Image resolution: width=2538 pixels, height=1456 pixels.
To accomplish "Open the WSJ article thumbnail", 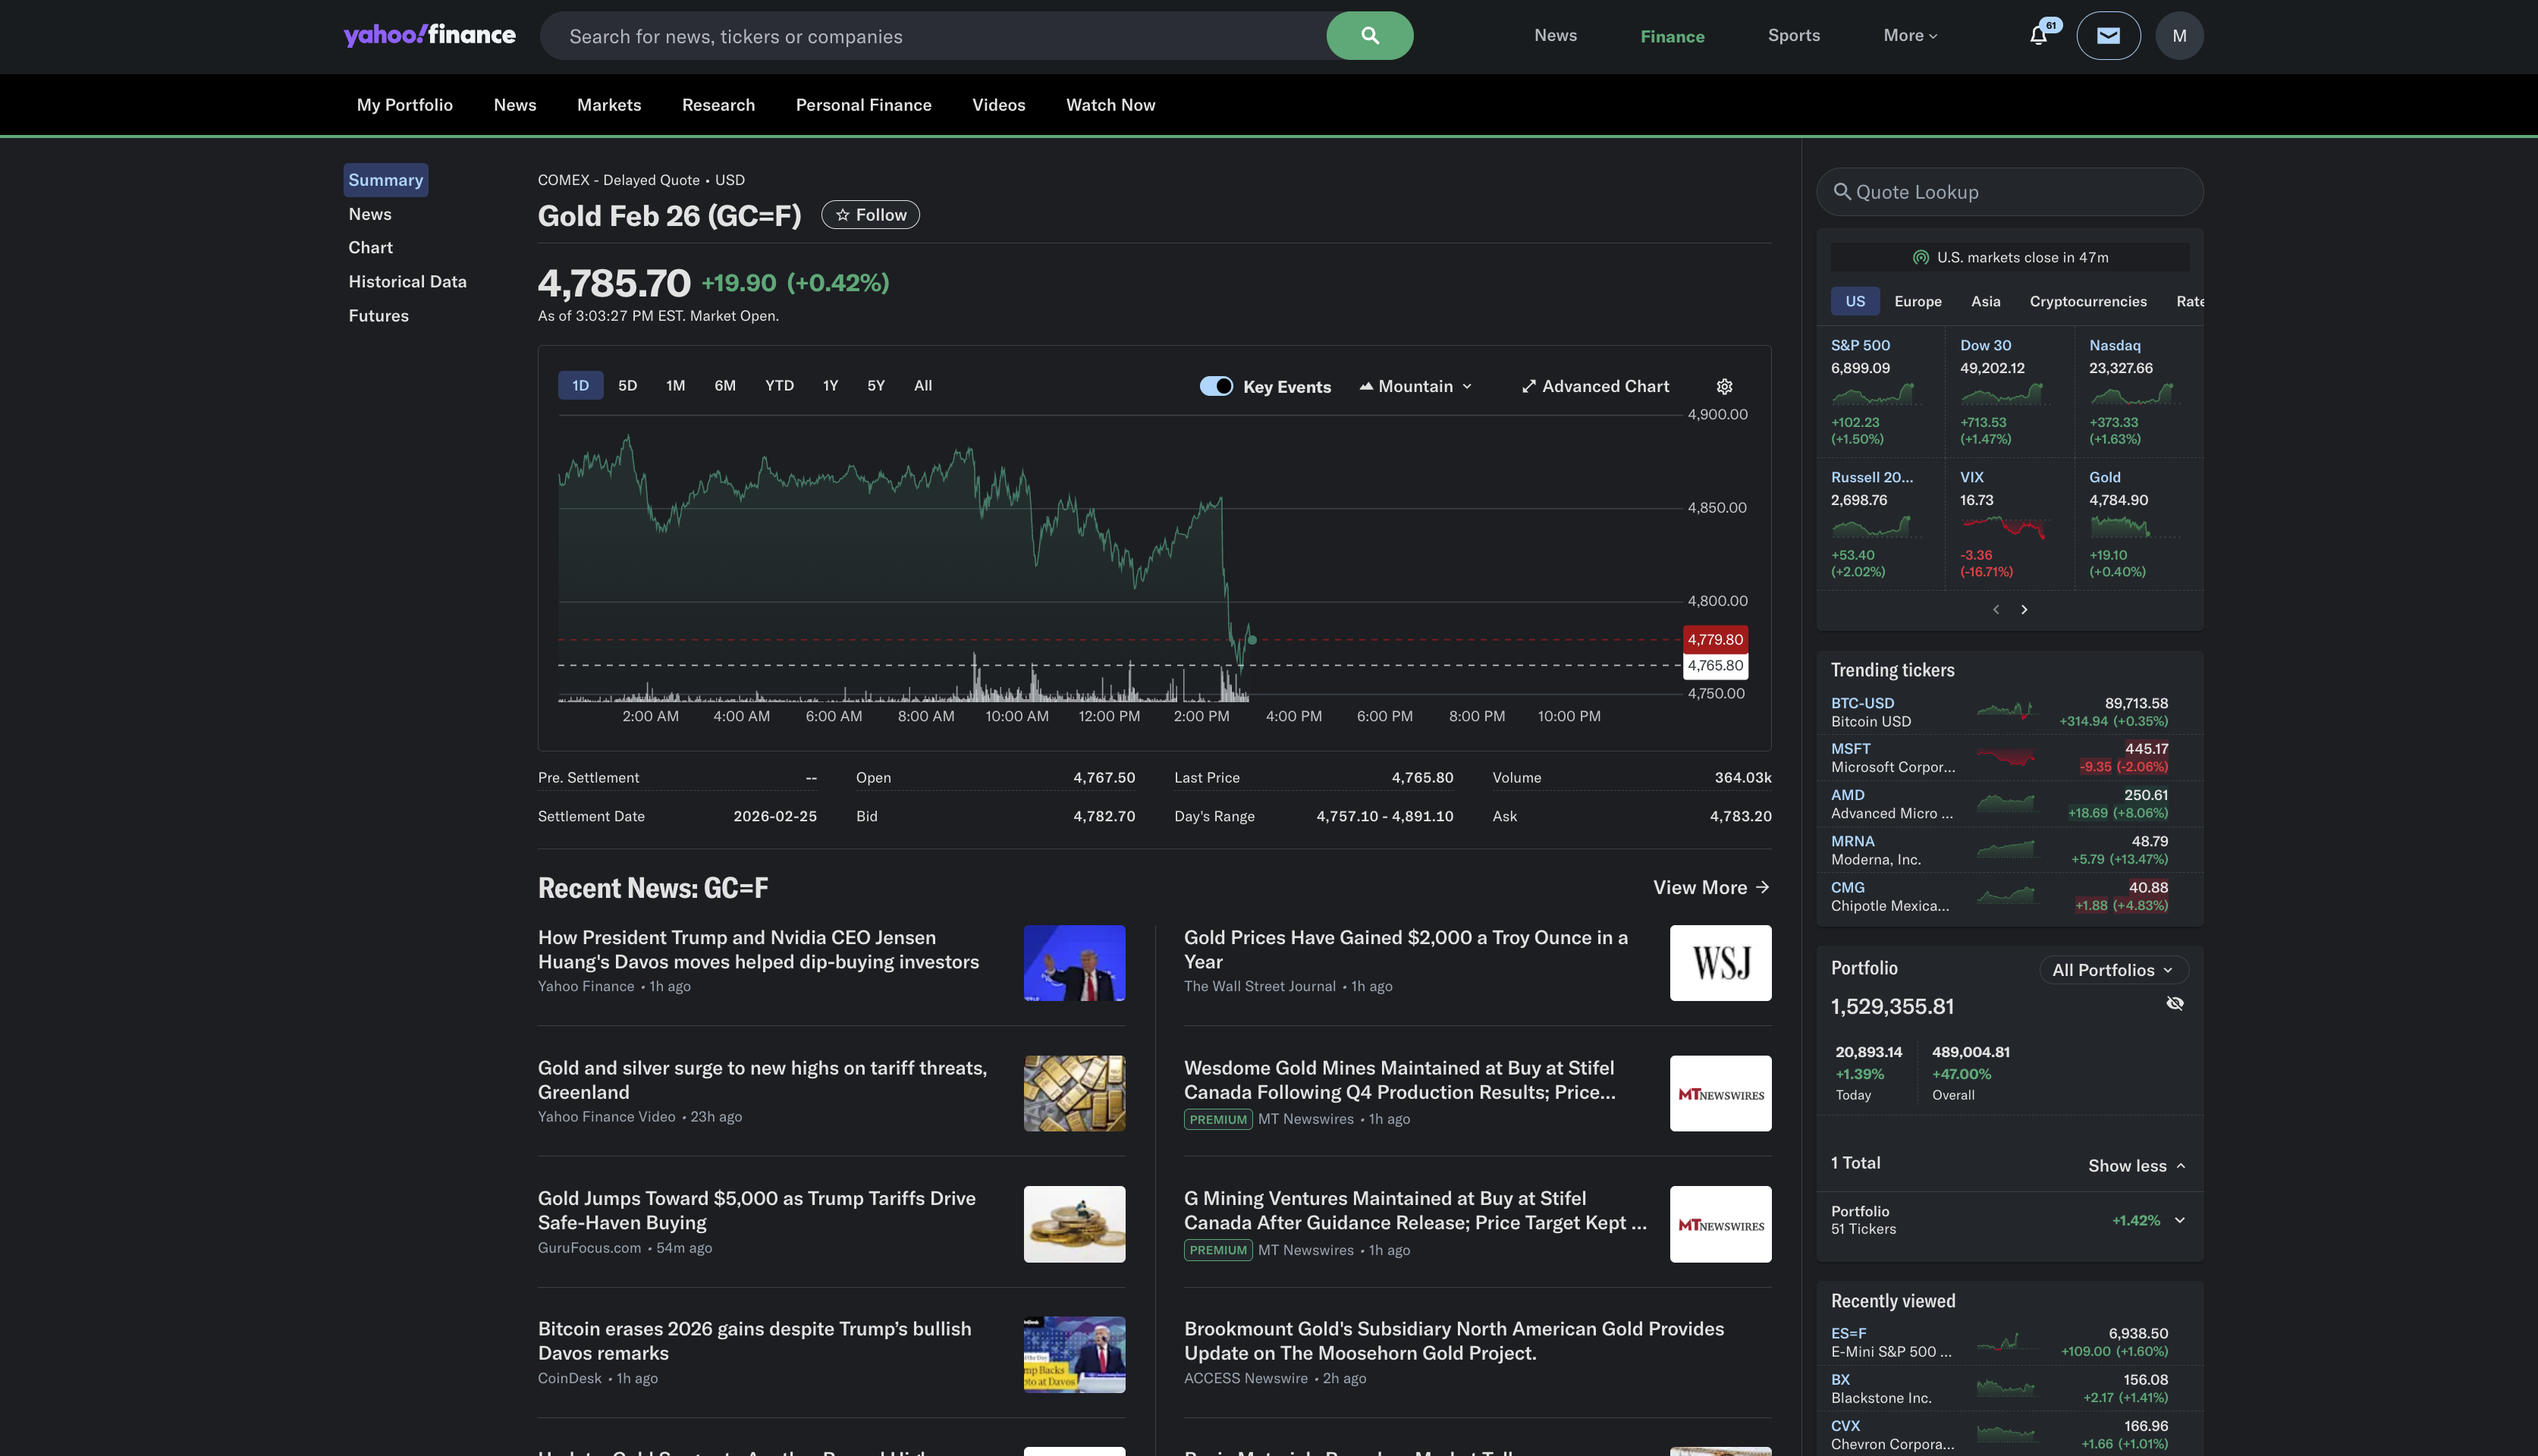I will click(1720, 962).
